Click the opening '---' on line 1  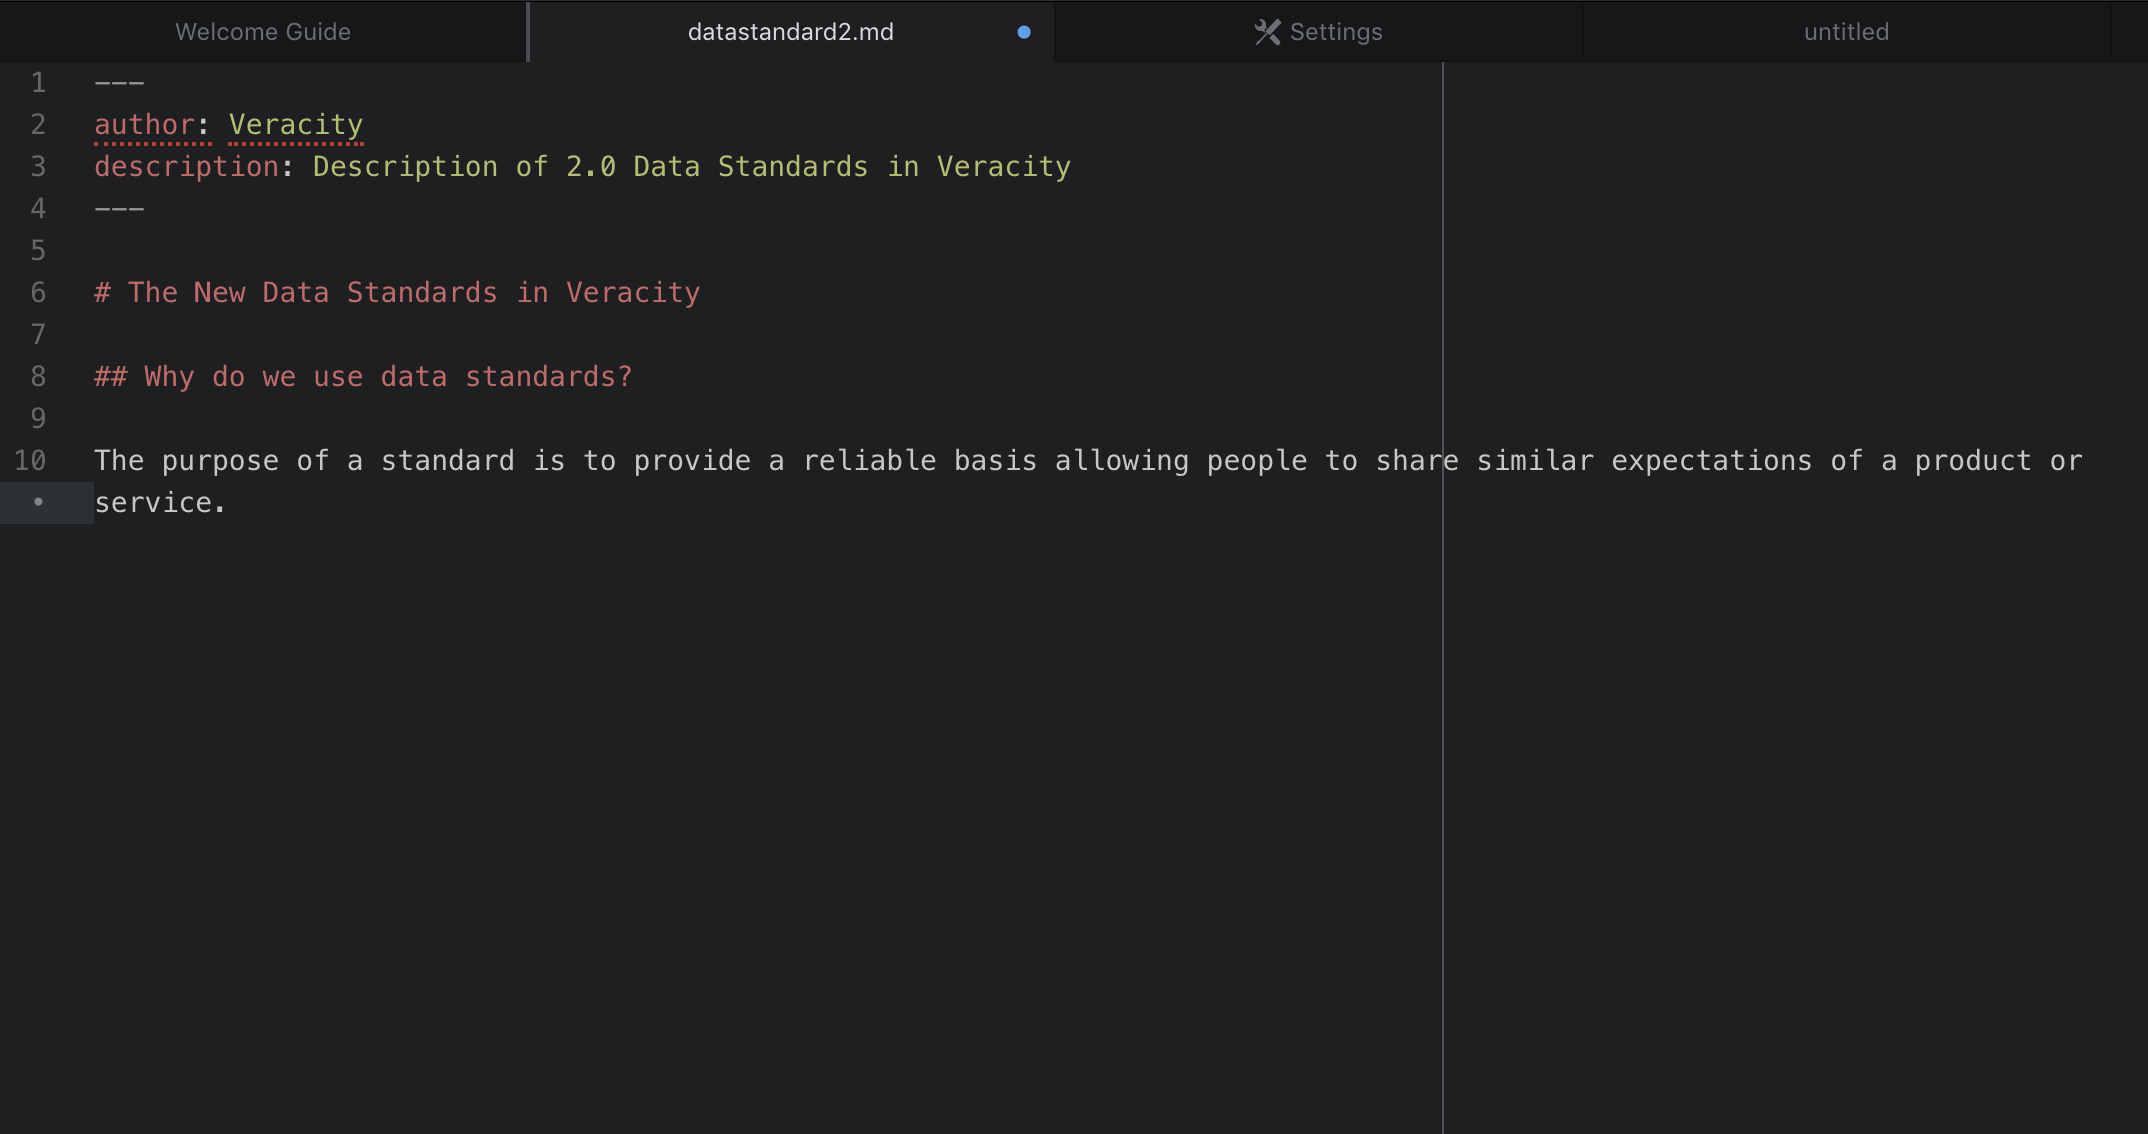tap(119, 82)
